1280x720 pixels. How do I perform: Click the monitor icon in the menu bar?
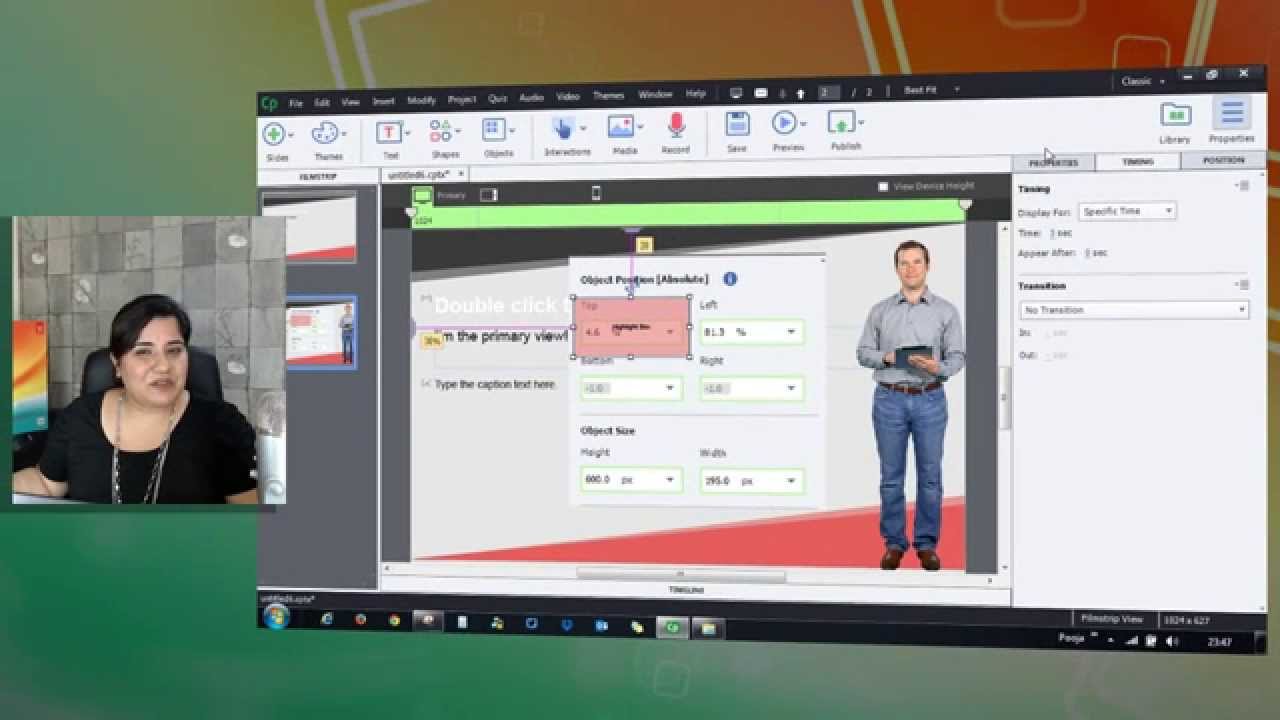[x=736, y=93]
